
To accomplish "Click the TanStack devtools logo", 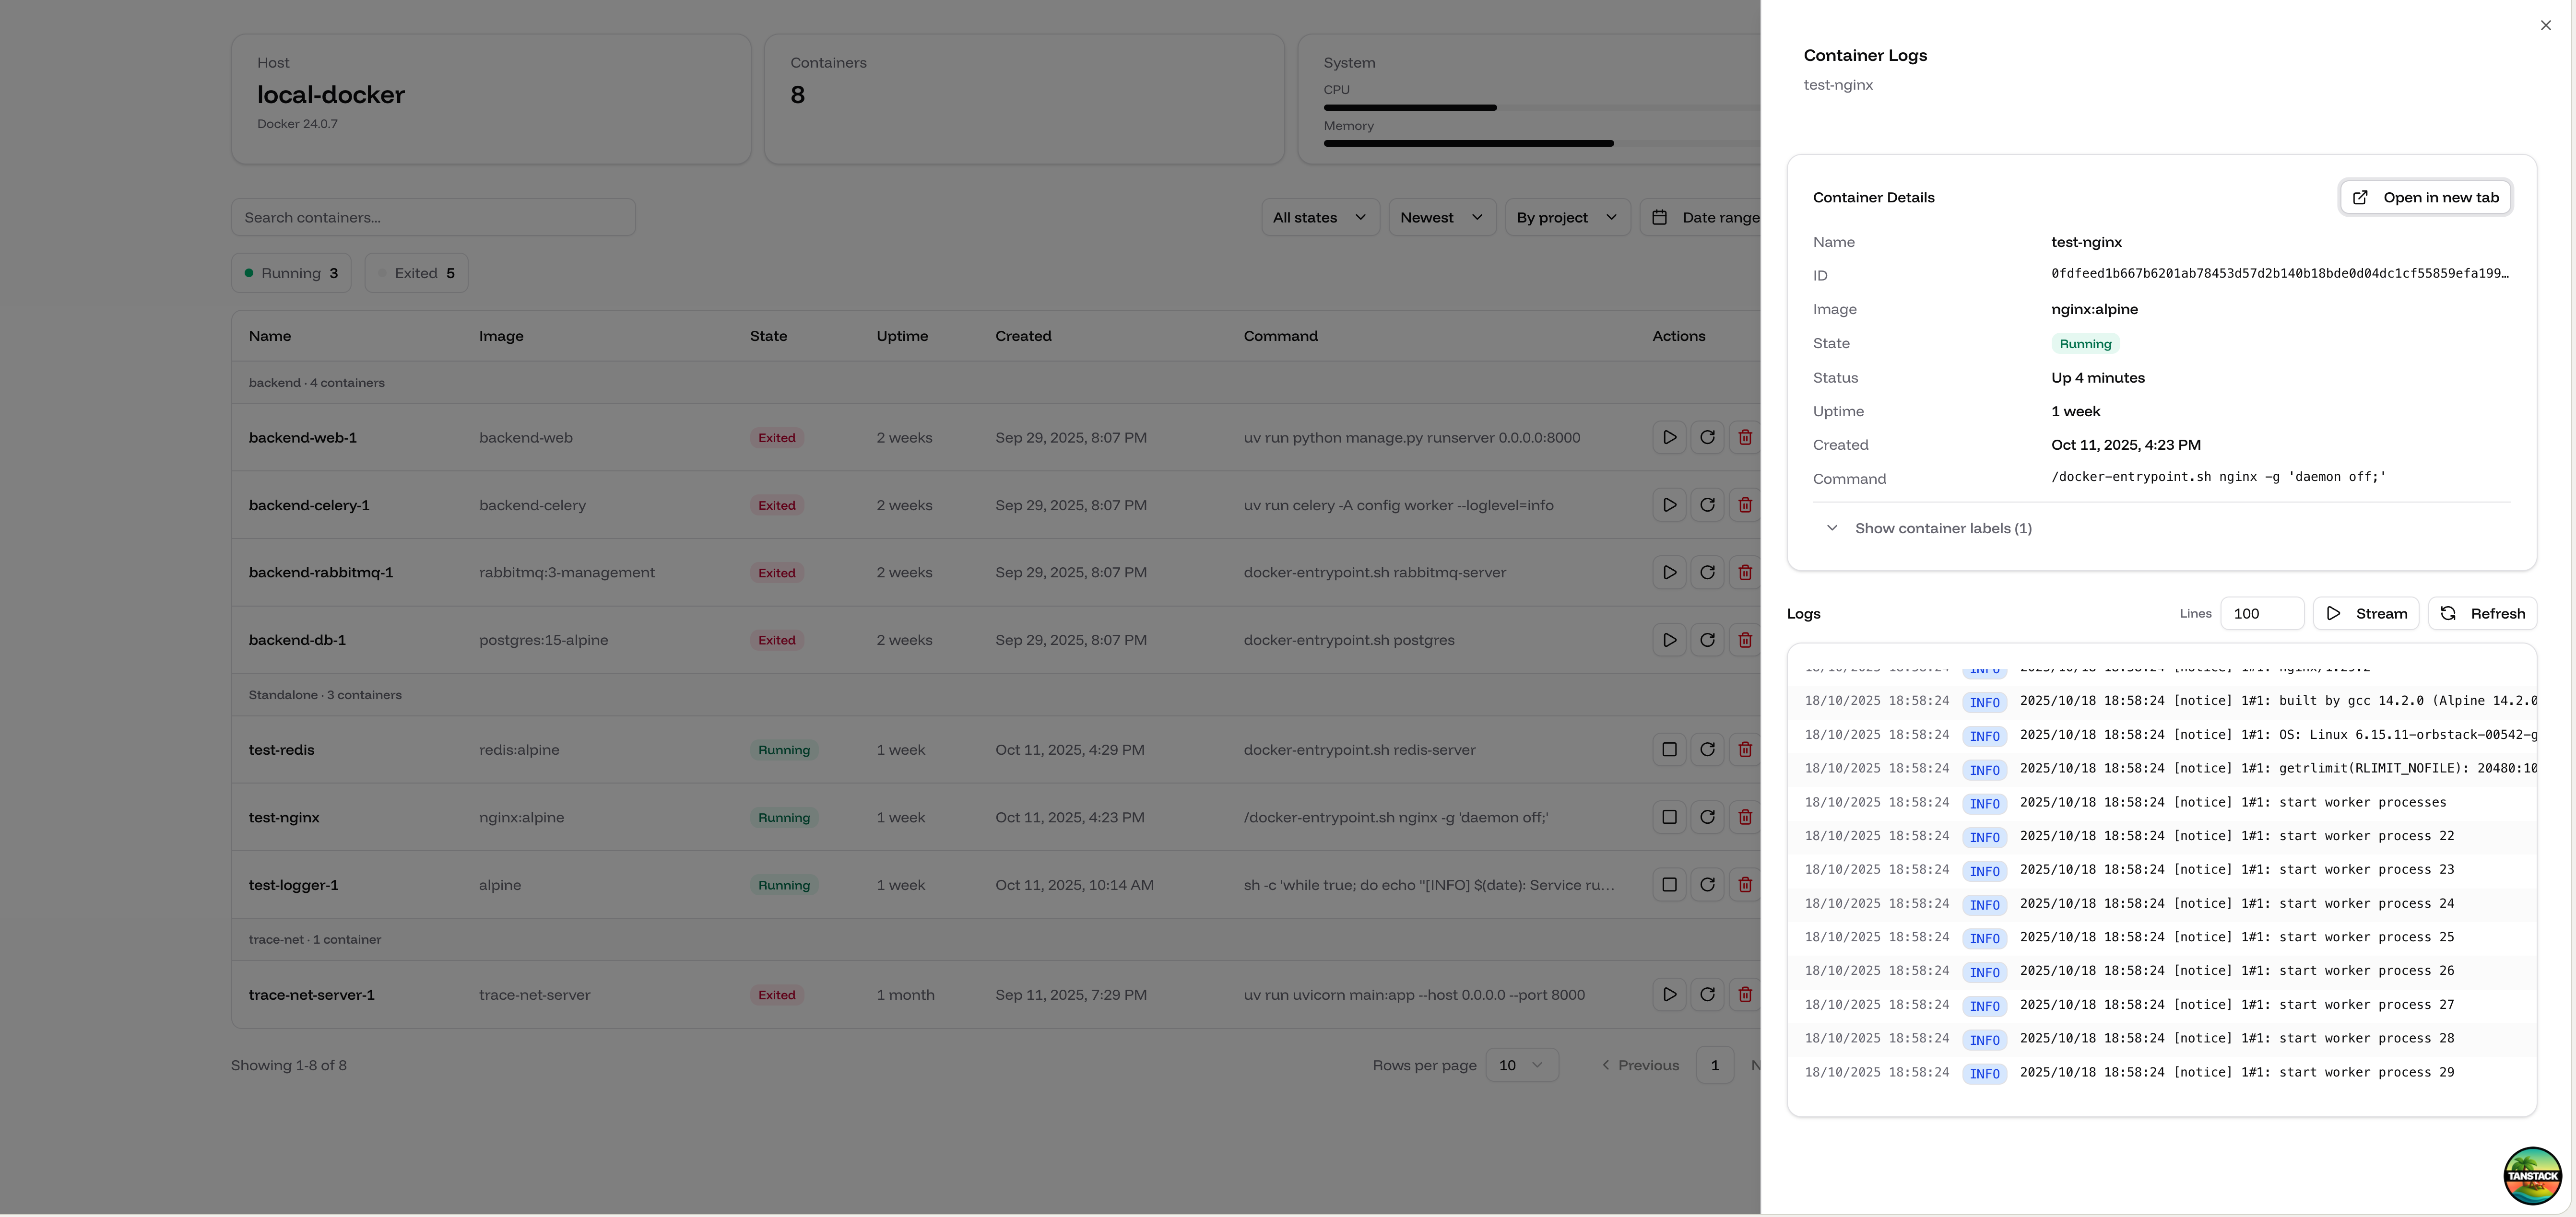I will [x=2533, y=1175].
